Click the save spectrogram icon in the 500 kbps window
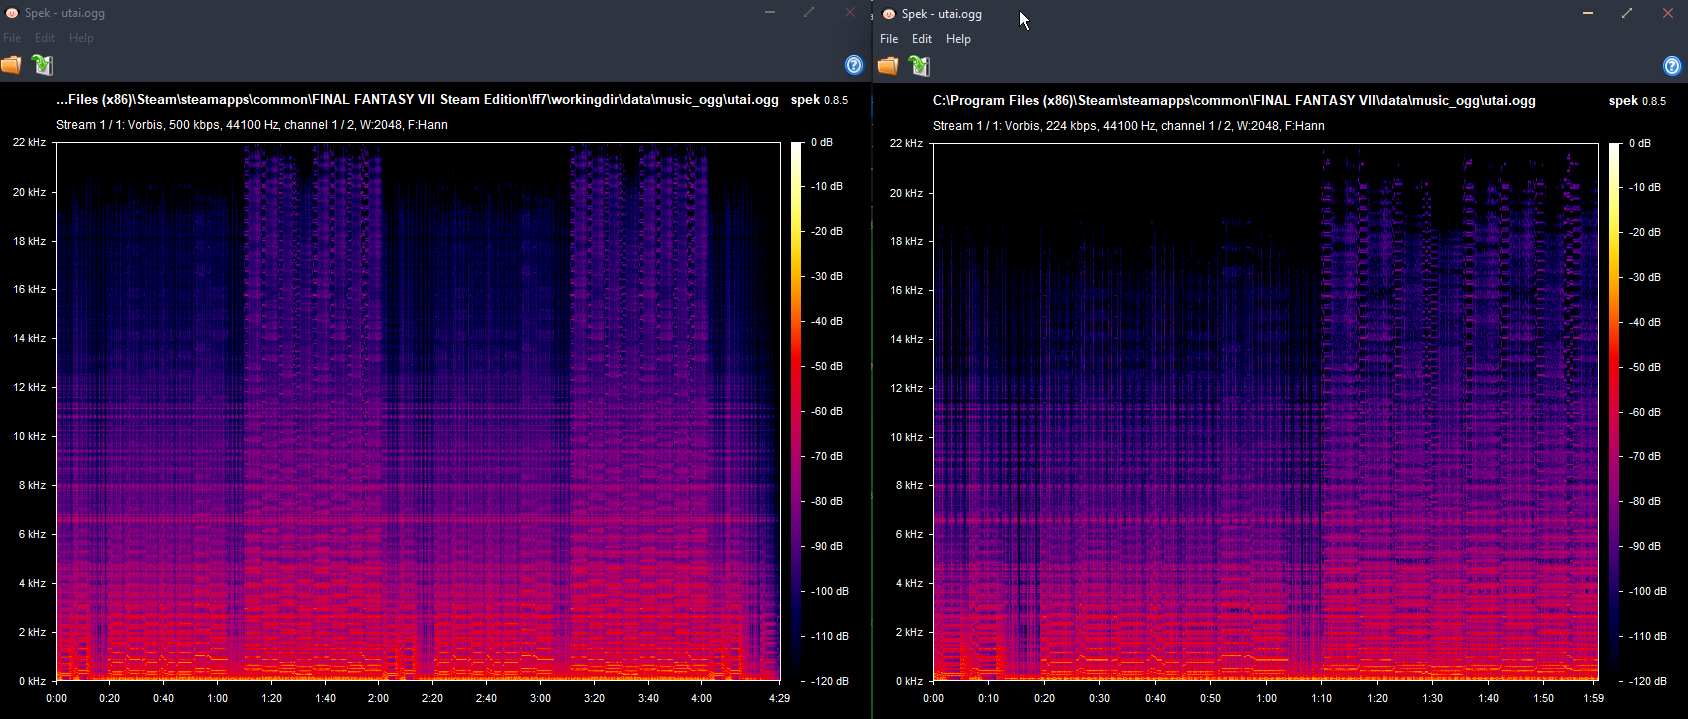The height and width of the screenshot is (719, 1688). pyautogui.click(x=42, y=65)
